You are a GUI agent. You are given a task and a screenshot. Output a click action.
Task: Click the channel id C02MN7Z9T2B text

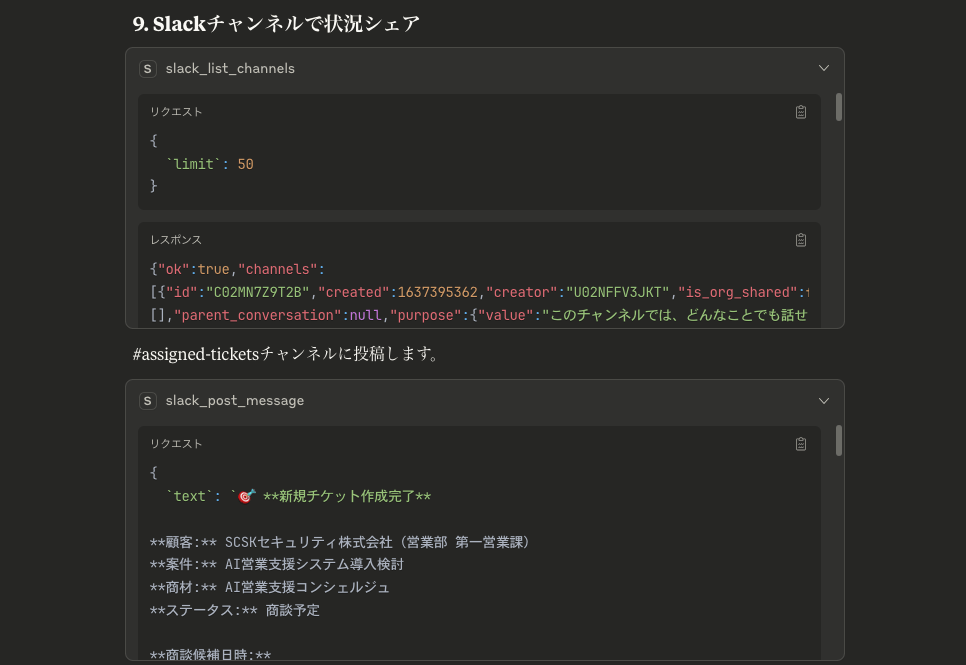(258, 292)
